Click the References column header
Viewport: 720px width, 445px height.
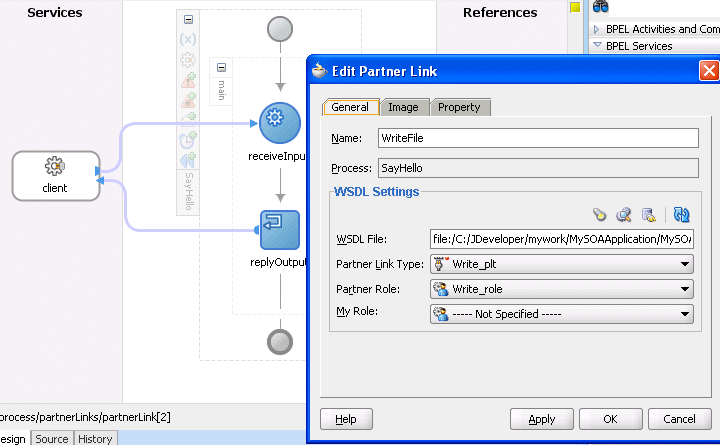coord(500,12)
